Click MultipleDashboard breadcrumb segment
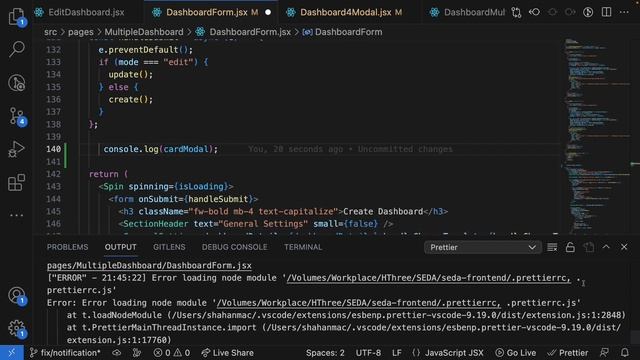This screenshot has width=640, height=360. click(144, 32)
